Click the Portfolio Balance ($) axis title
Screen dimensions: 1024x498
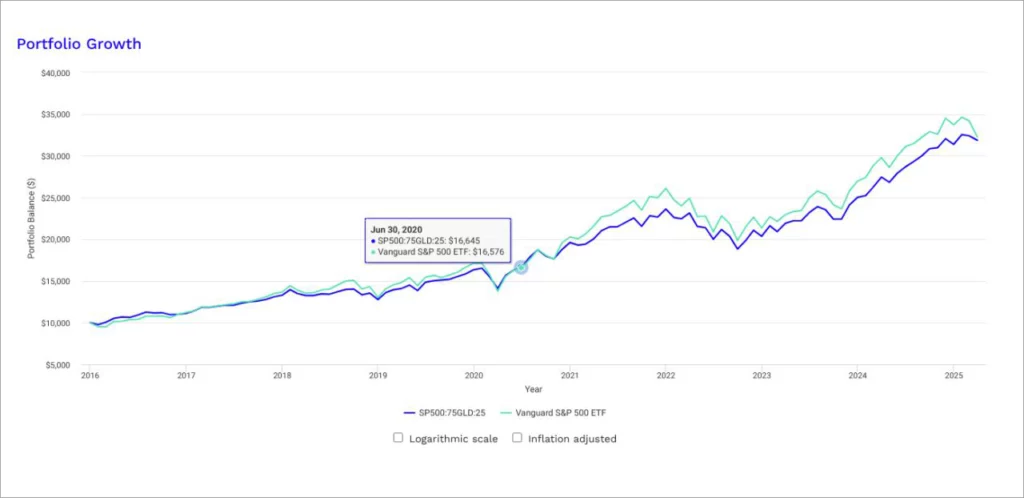(30, 217)
